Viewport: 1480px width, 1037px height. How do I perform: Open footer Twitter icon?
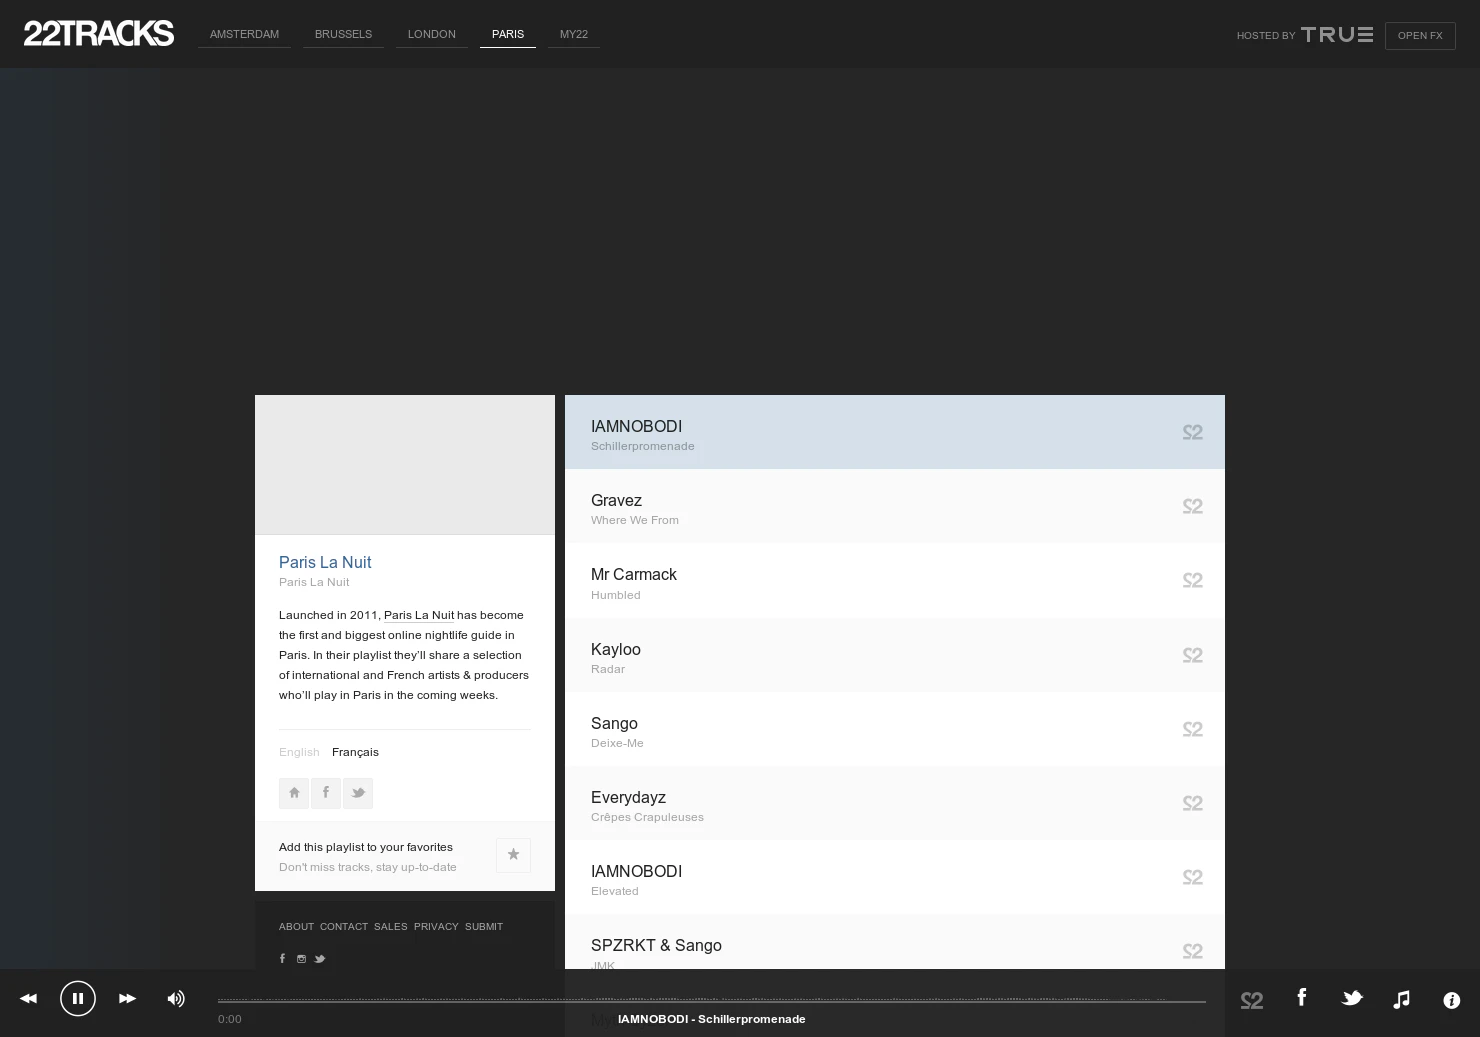point(320,959)
